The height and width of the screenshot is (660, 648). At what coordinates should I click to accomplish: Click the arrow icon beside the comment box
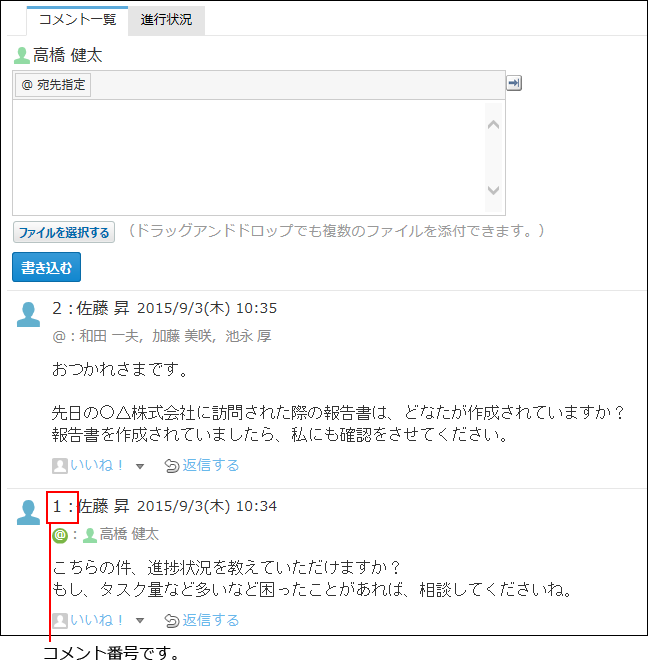click(514, 83)
